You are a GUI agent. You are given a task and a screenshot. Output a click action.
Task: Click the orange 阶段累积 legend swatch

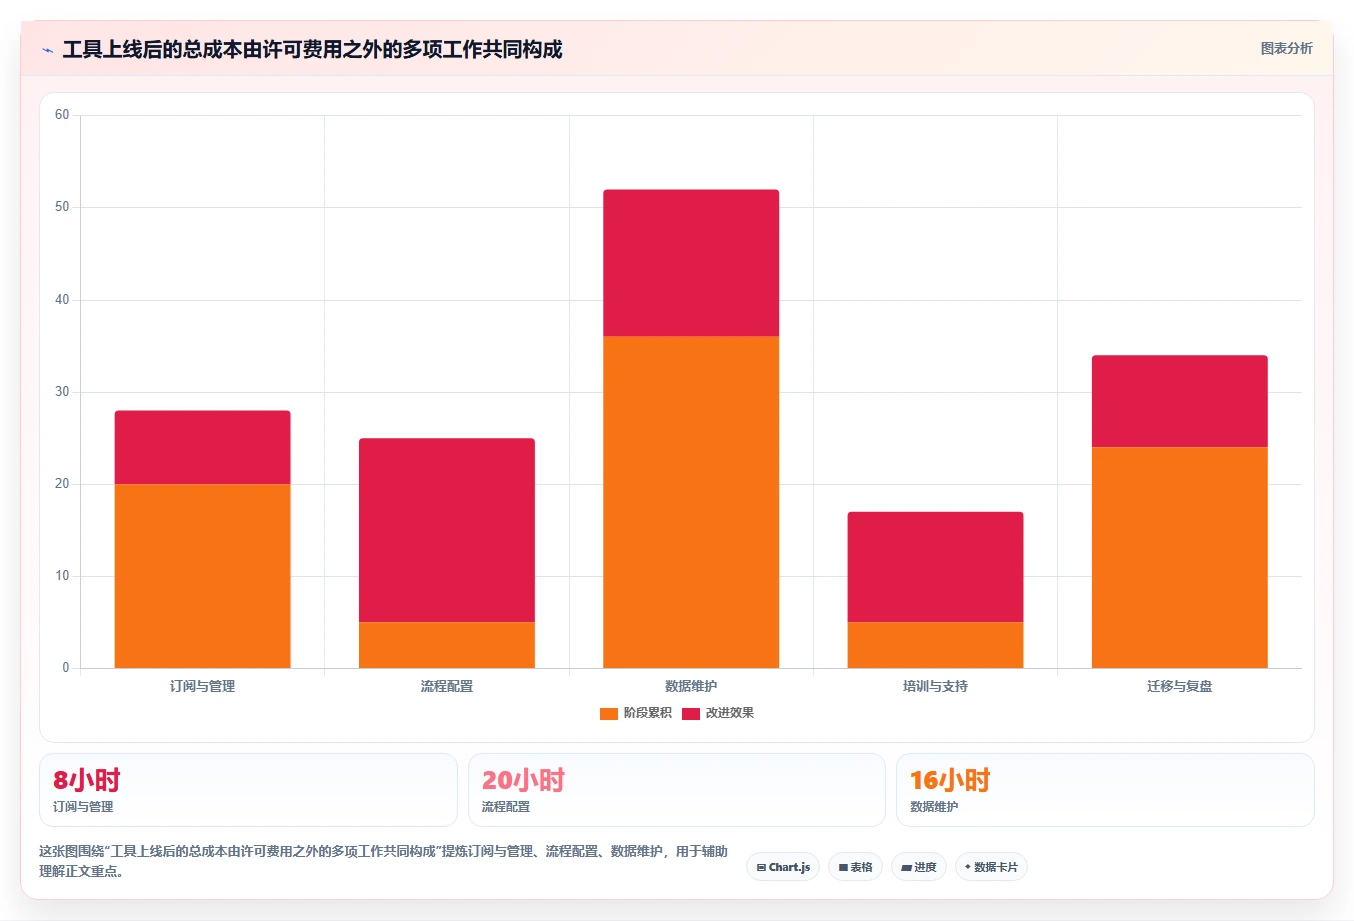(609, 713)
